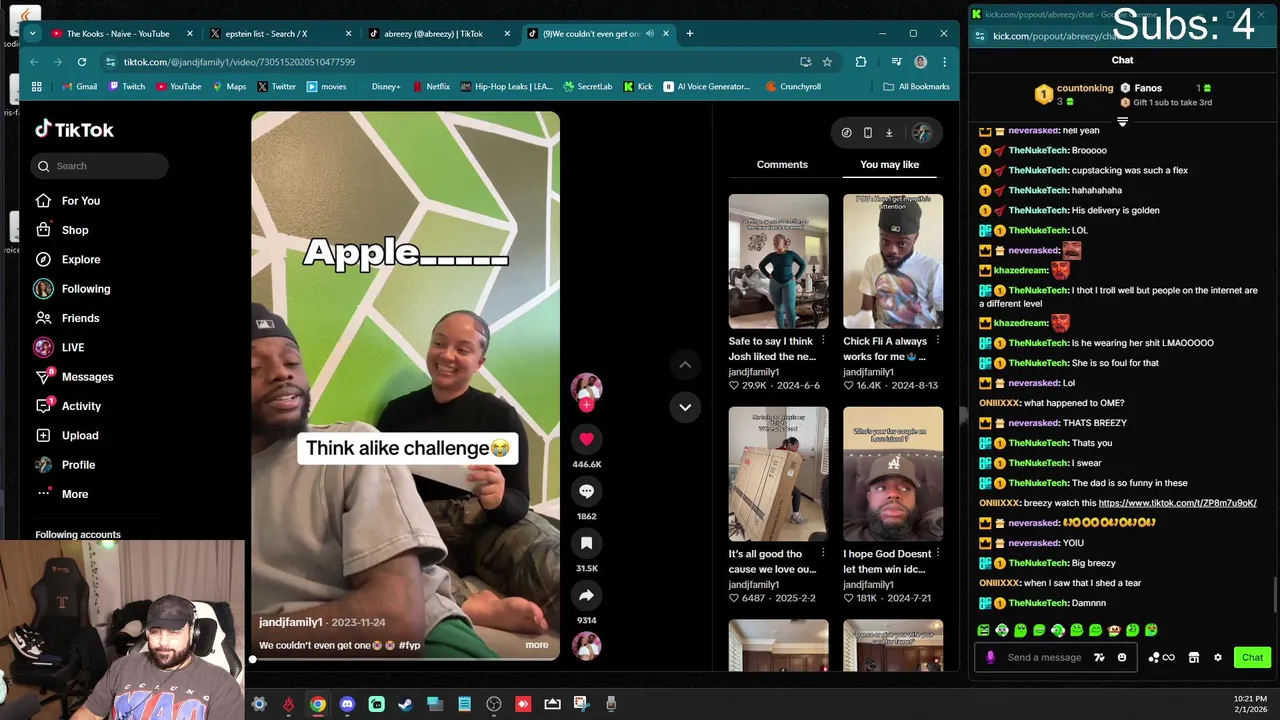The width and height of the screenshot is (1280, 720).
Task: Open the Activity inbox
Action: click(x=68, y=406)
